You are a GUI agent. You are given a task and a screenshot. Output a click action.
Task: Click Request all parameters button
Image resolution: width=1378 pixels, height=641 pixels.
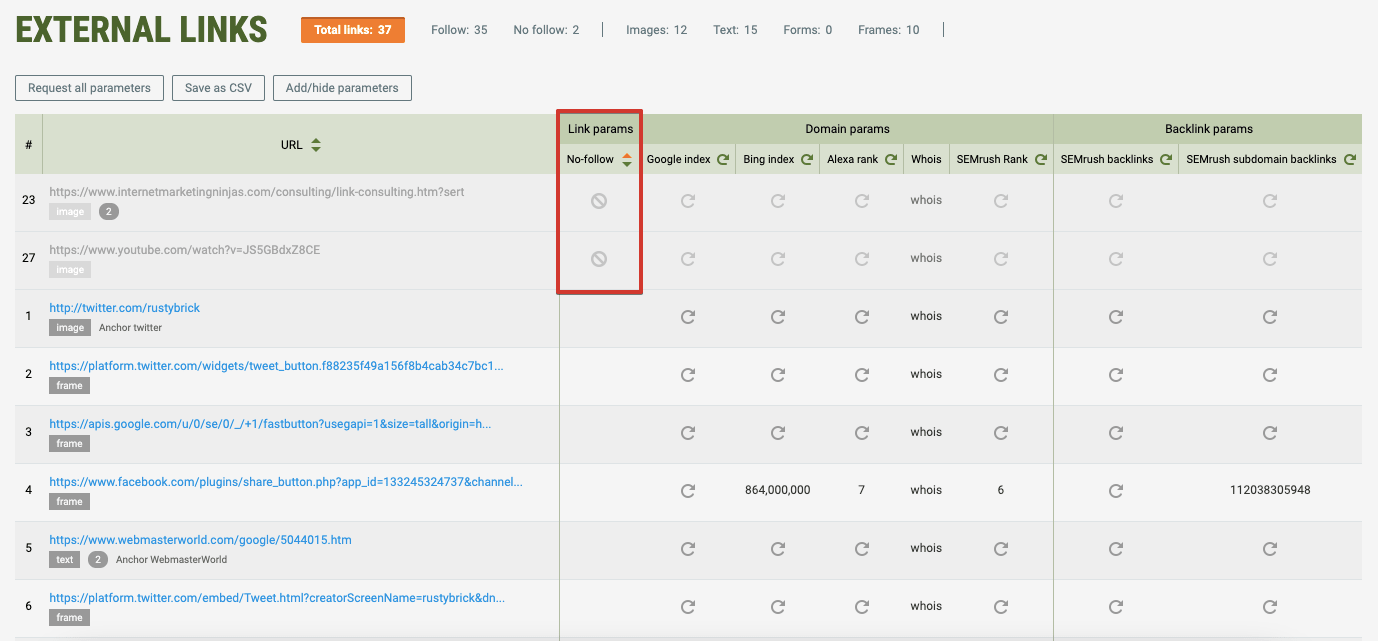pyautogui.click(x=89, y=88)
